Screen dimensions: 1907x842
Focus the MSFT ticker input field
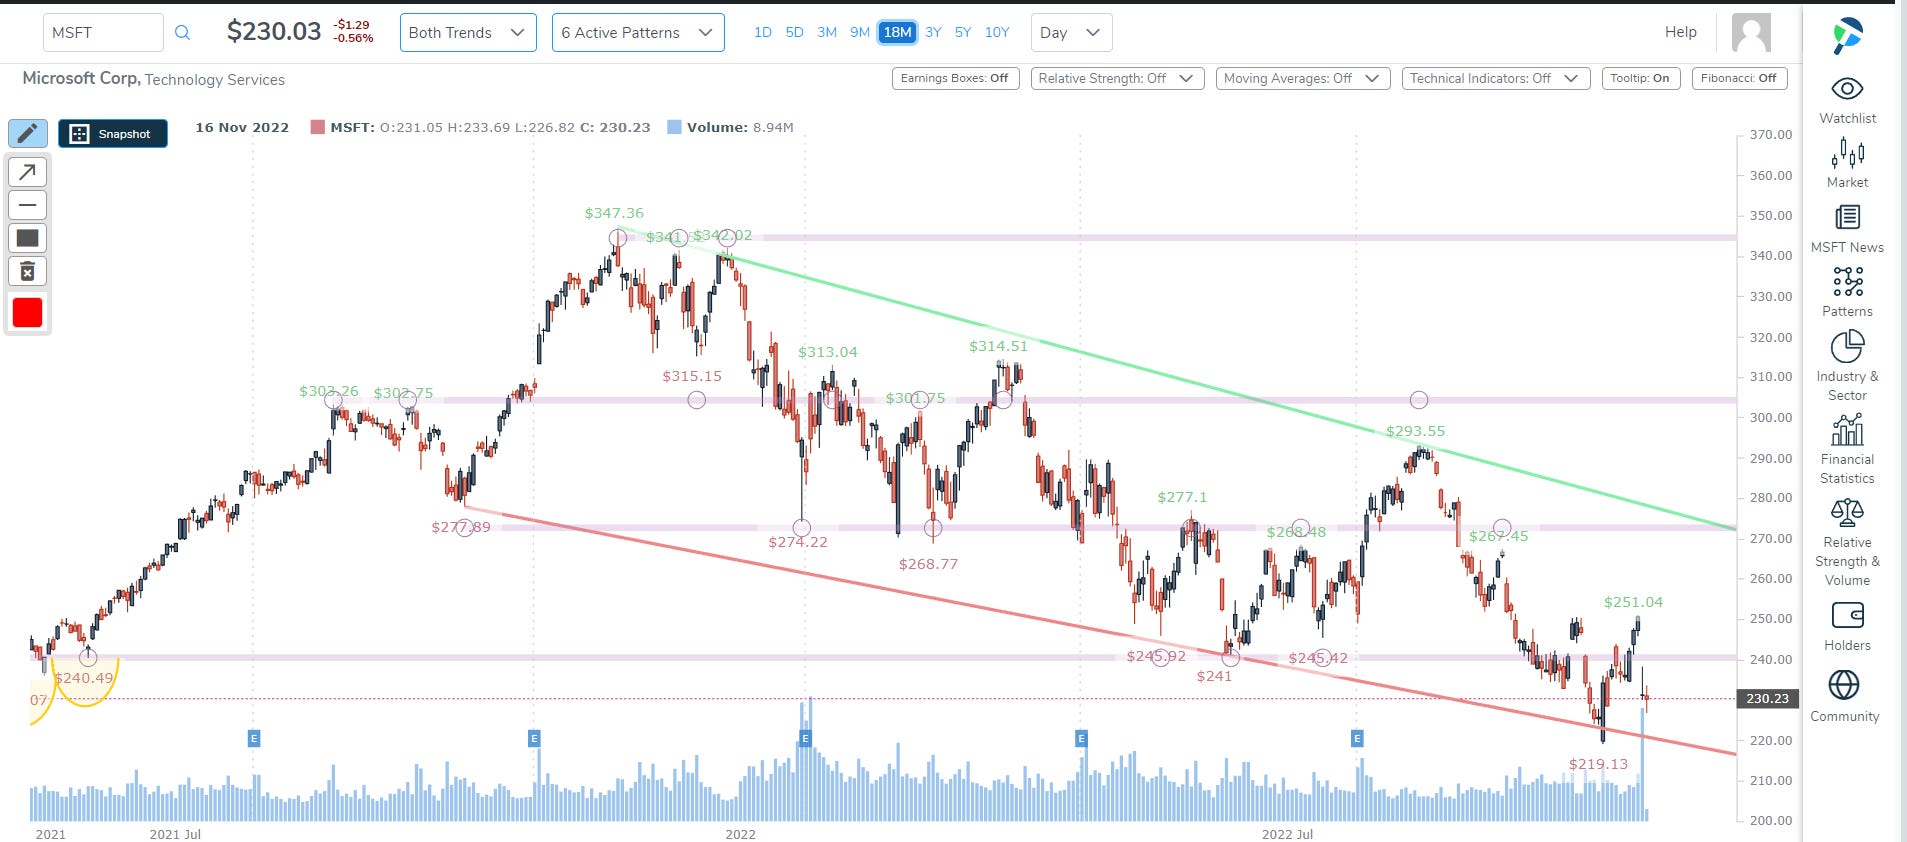103,32
